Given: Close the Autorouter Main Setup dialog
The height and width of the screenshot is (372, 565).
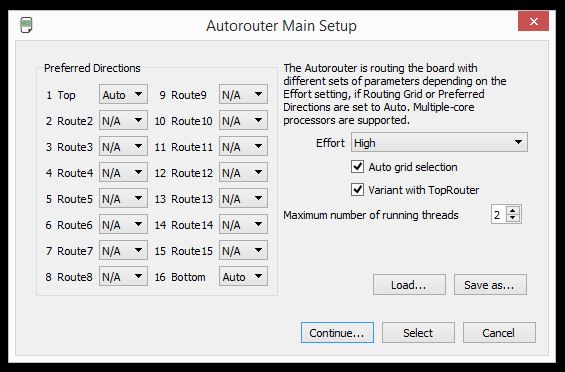Looking at the screenshot, I should [x=533, y=21].
